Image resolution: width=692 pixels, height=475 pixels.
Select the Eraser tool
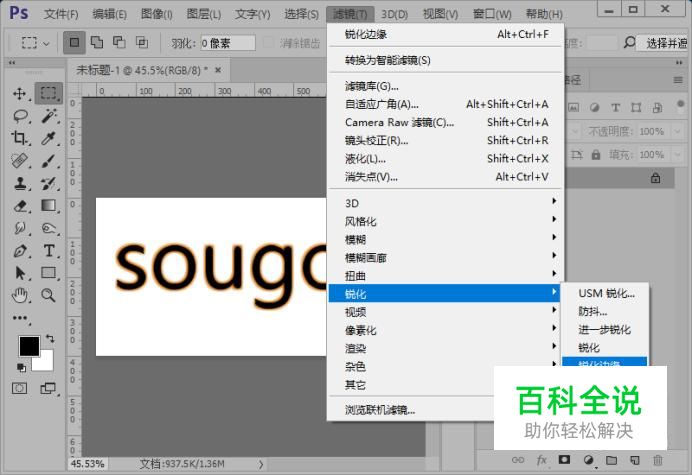19,206
